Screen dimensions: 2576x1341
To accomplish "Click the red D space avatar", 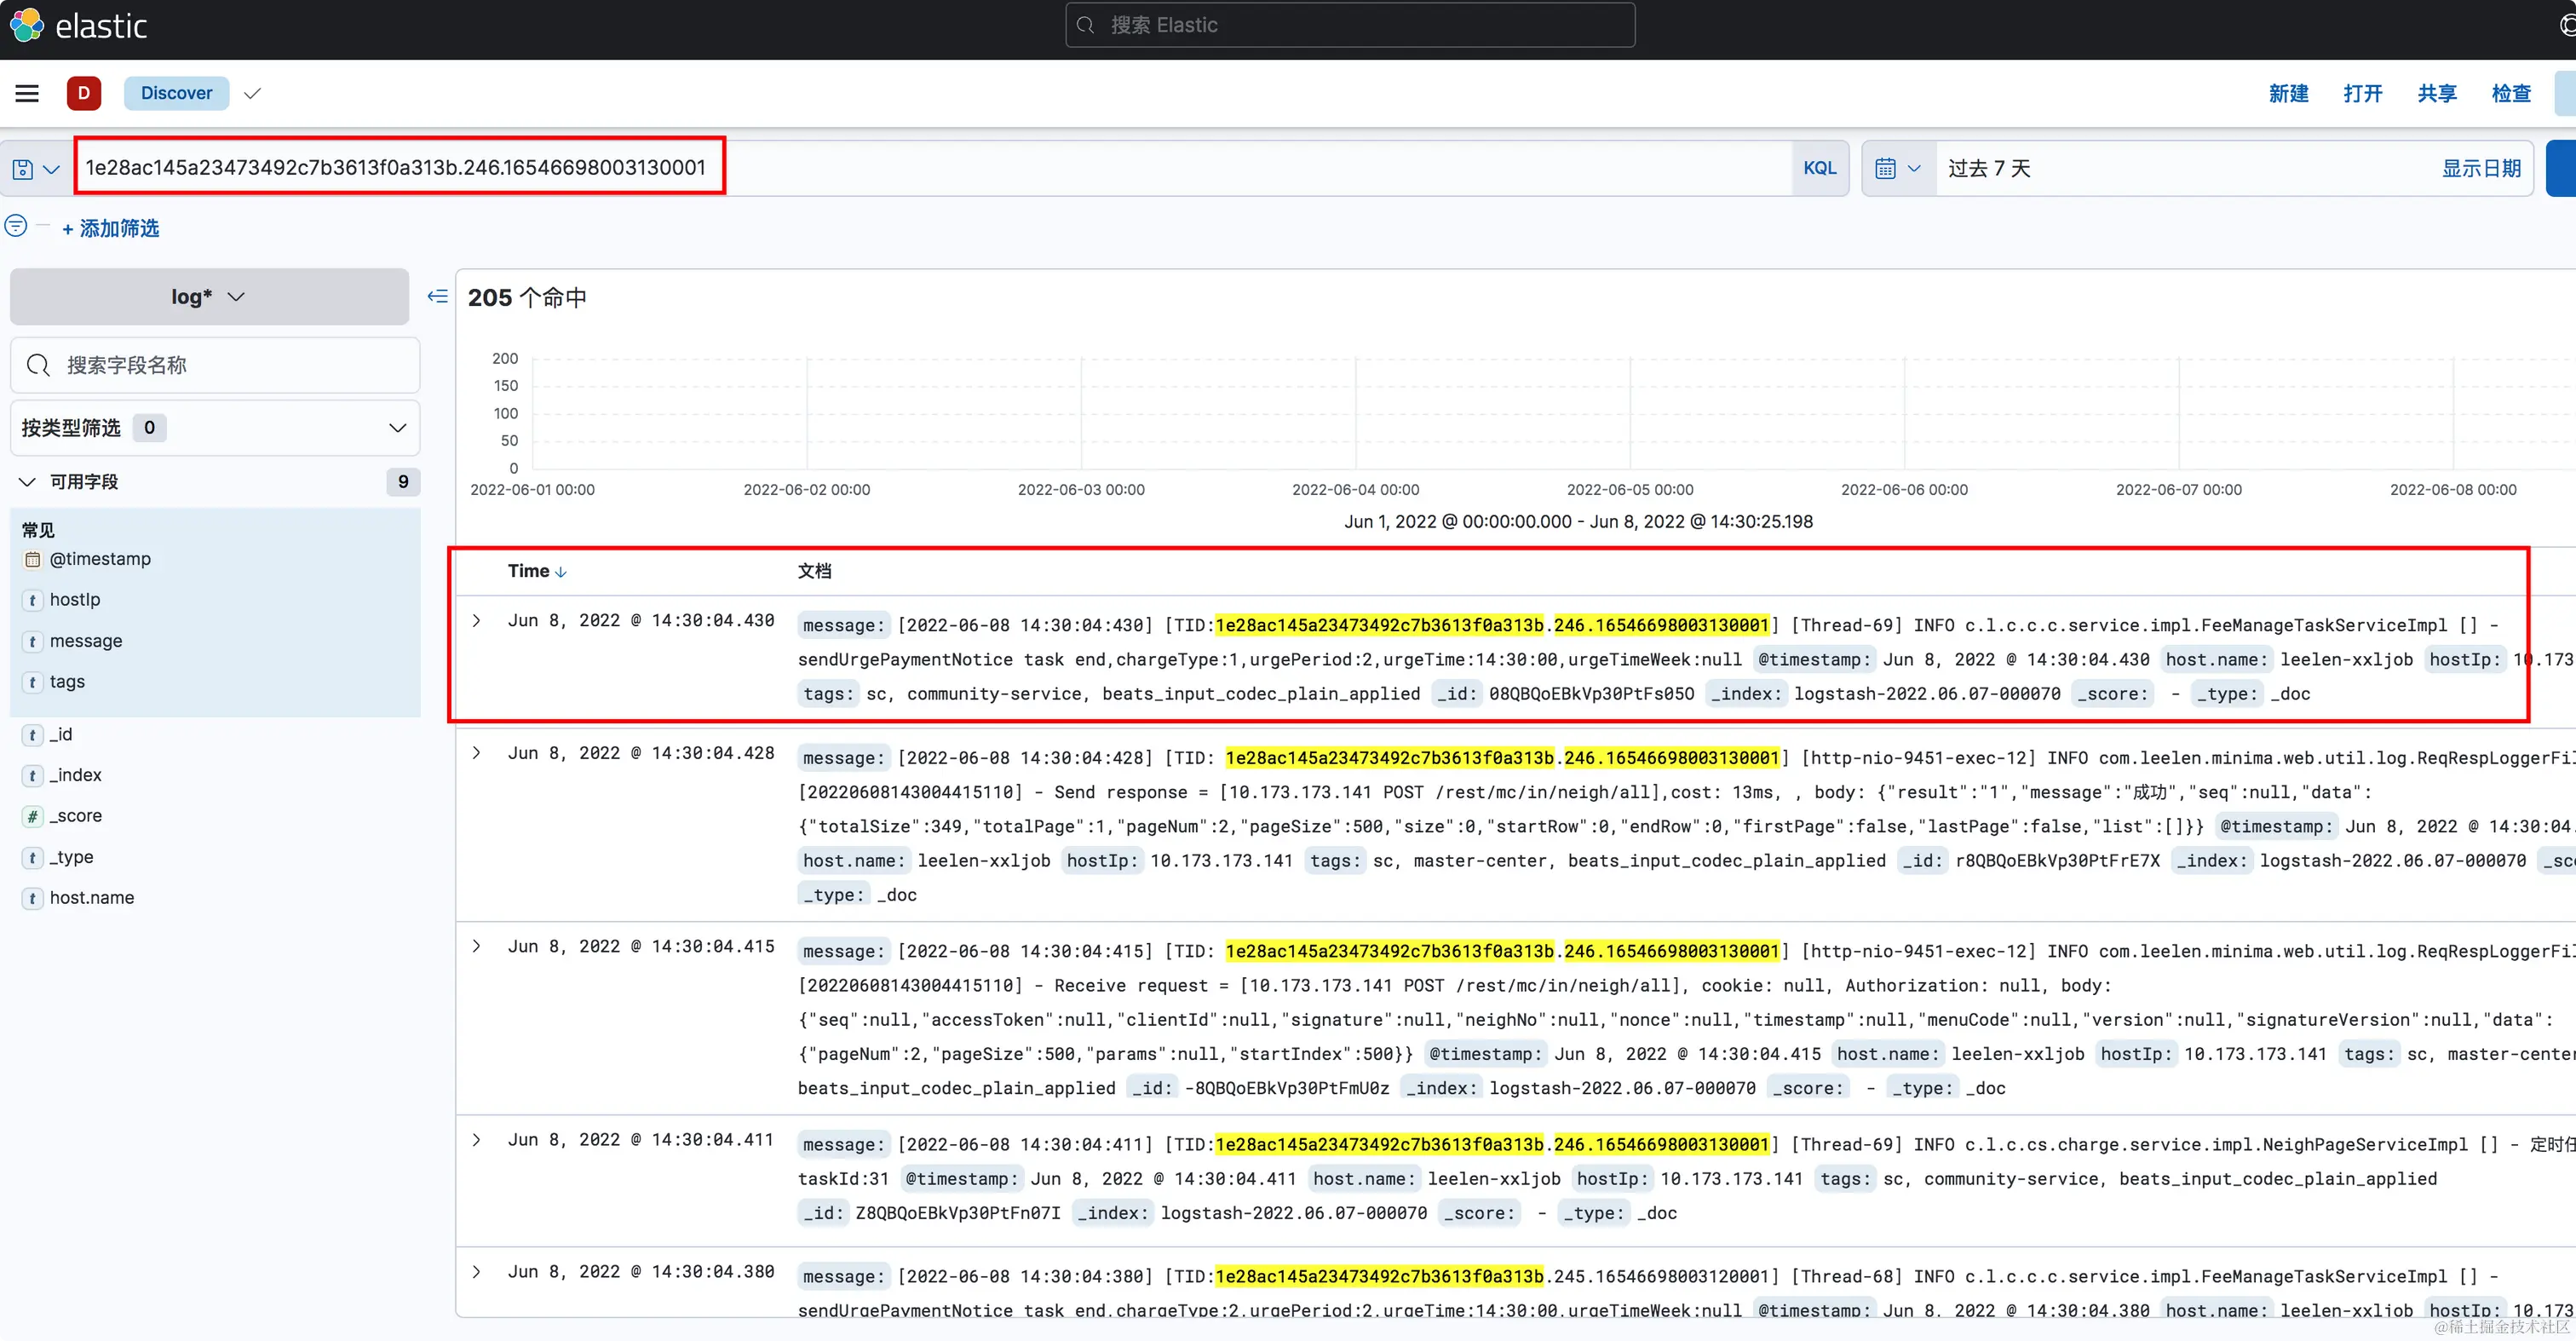I will pos(84,93).
